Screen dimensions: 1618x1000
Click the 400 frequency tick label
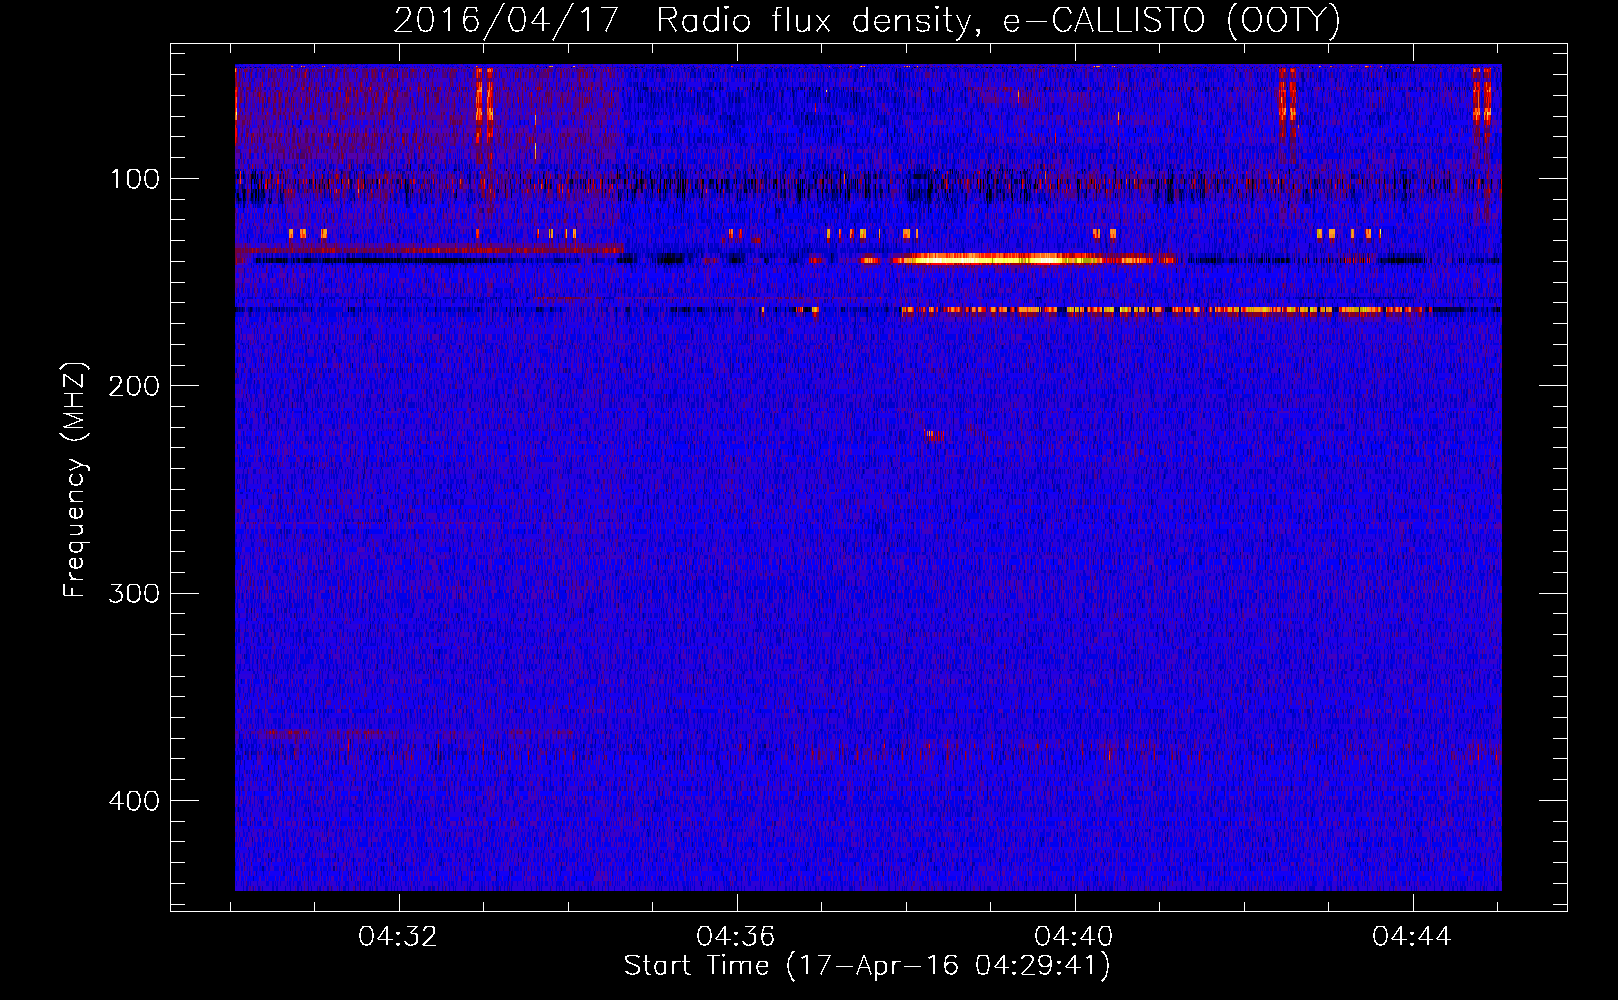pos(135,801)
